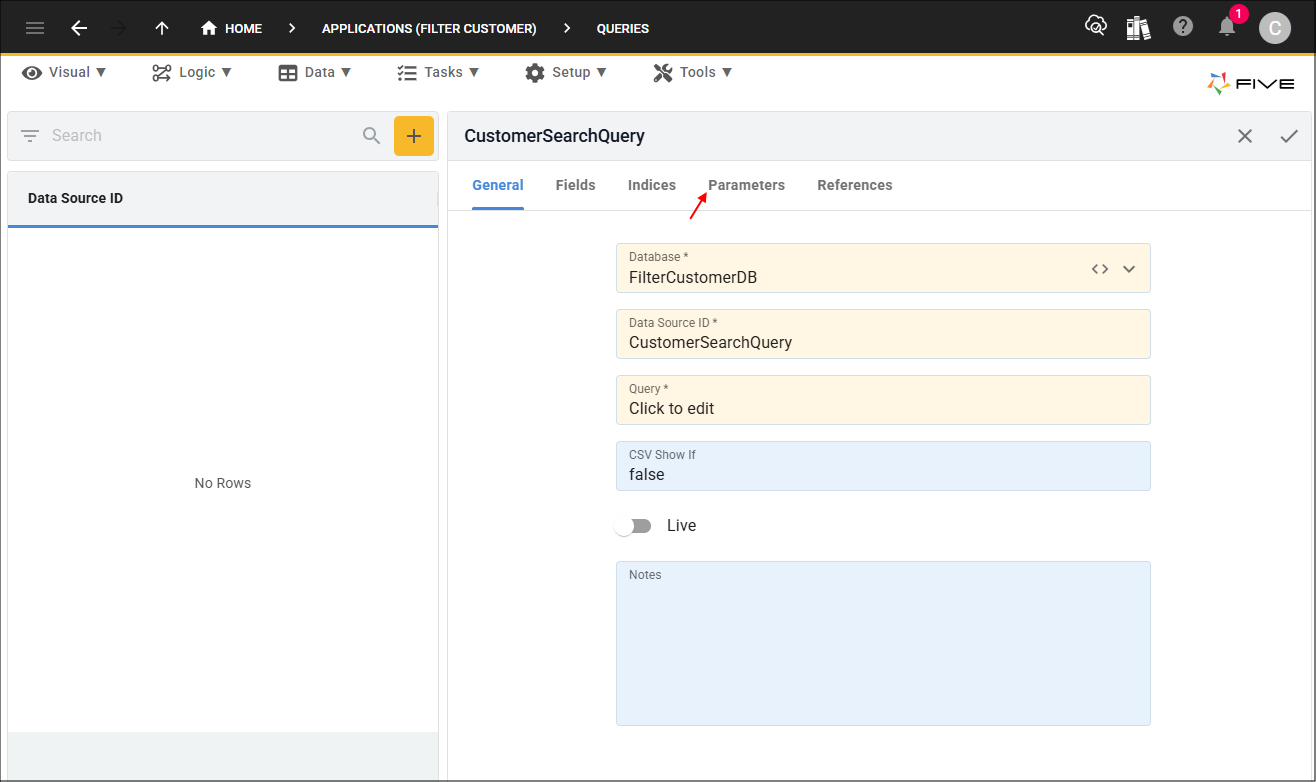Open code editor icon in Database field
The height and width of the screenshot is (782, 1316).
point(1100,269)
